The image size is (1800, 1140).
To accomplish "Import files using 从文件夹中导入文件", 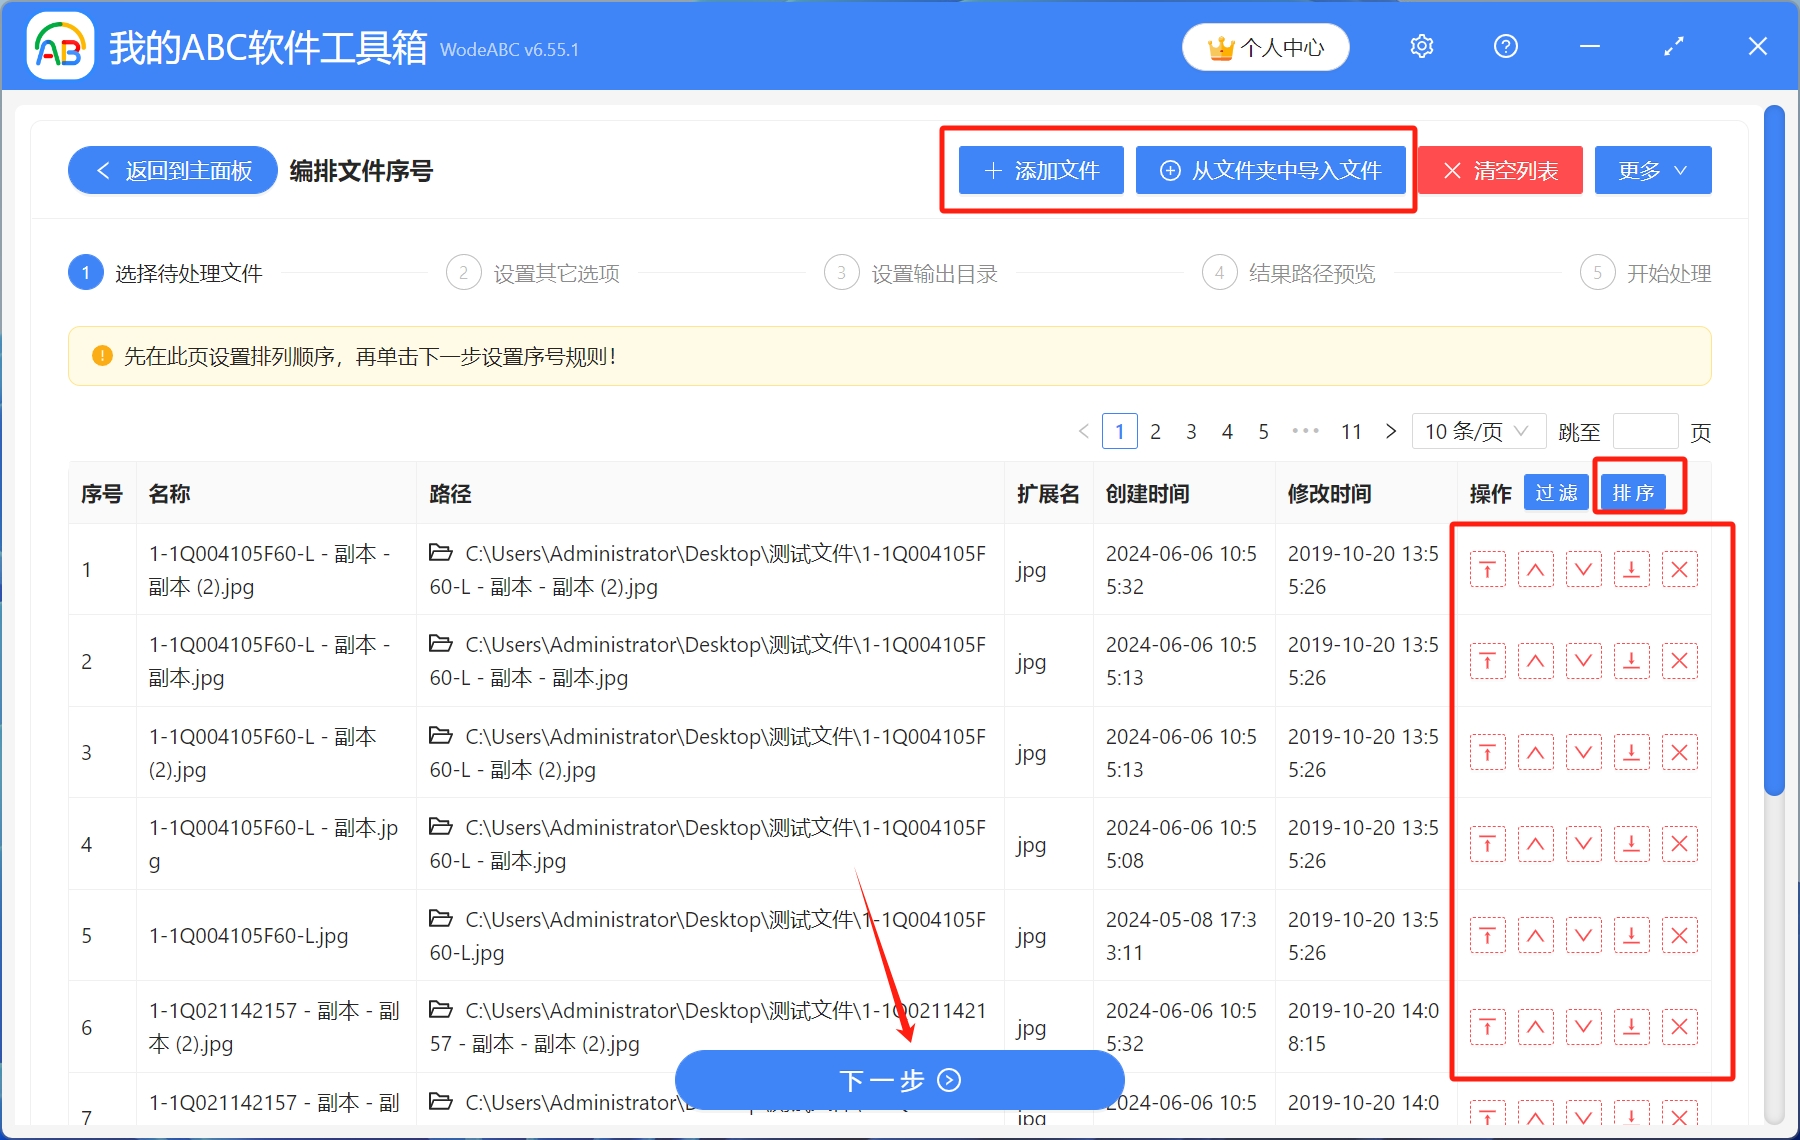I will point(1272,170).
